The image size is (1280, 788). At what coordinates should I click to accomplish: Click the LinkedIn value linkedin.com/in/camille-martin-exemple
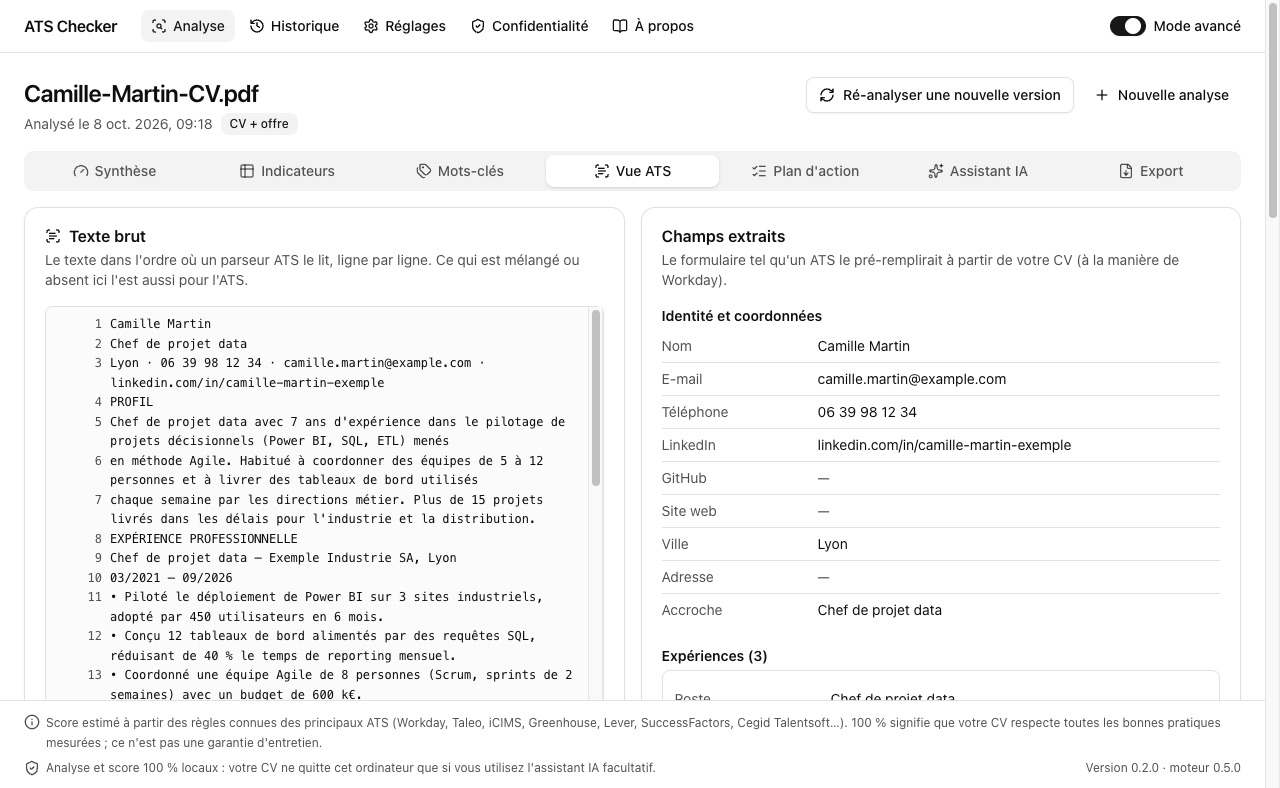[944, 445]
